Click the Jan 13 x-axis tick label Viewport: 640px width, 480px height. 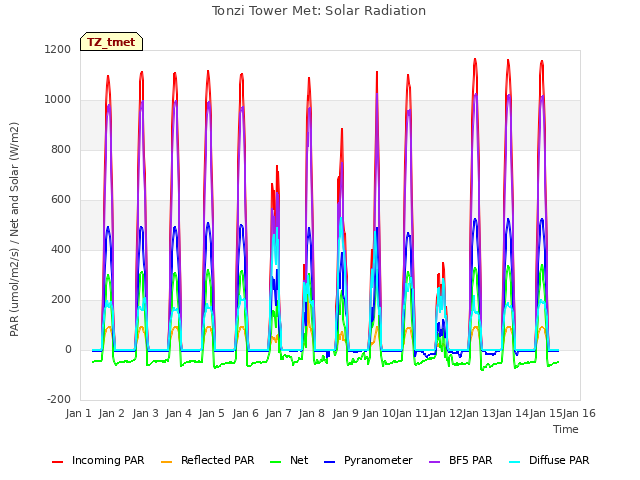[479, 413]
